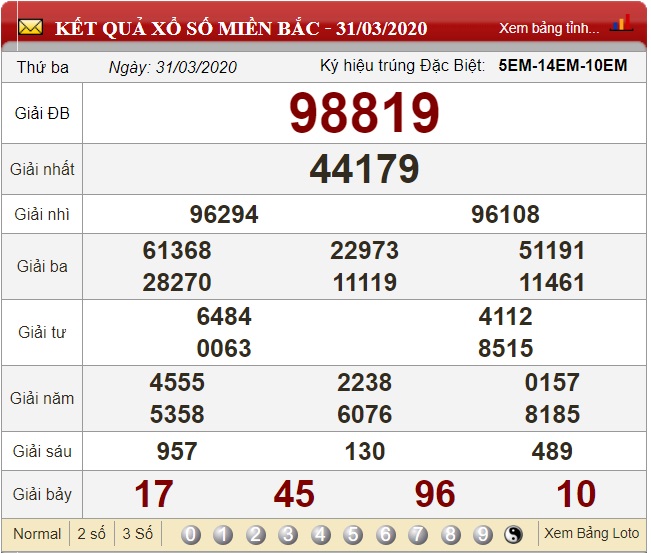The image size is (651, 553).
Task: Select the digit 3 ball filter
Action: coord(288,534)
